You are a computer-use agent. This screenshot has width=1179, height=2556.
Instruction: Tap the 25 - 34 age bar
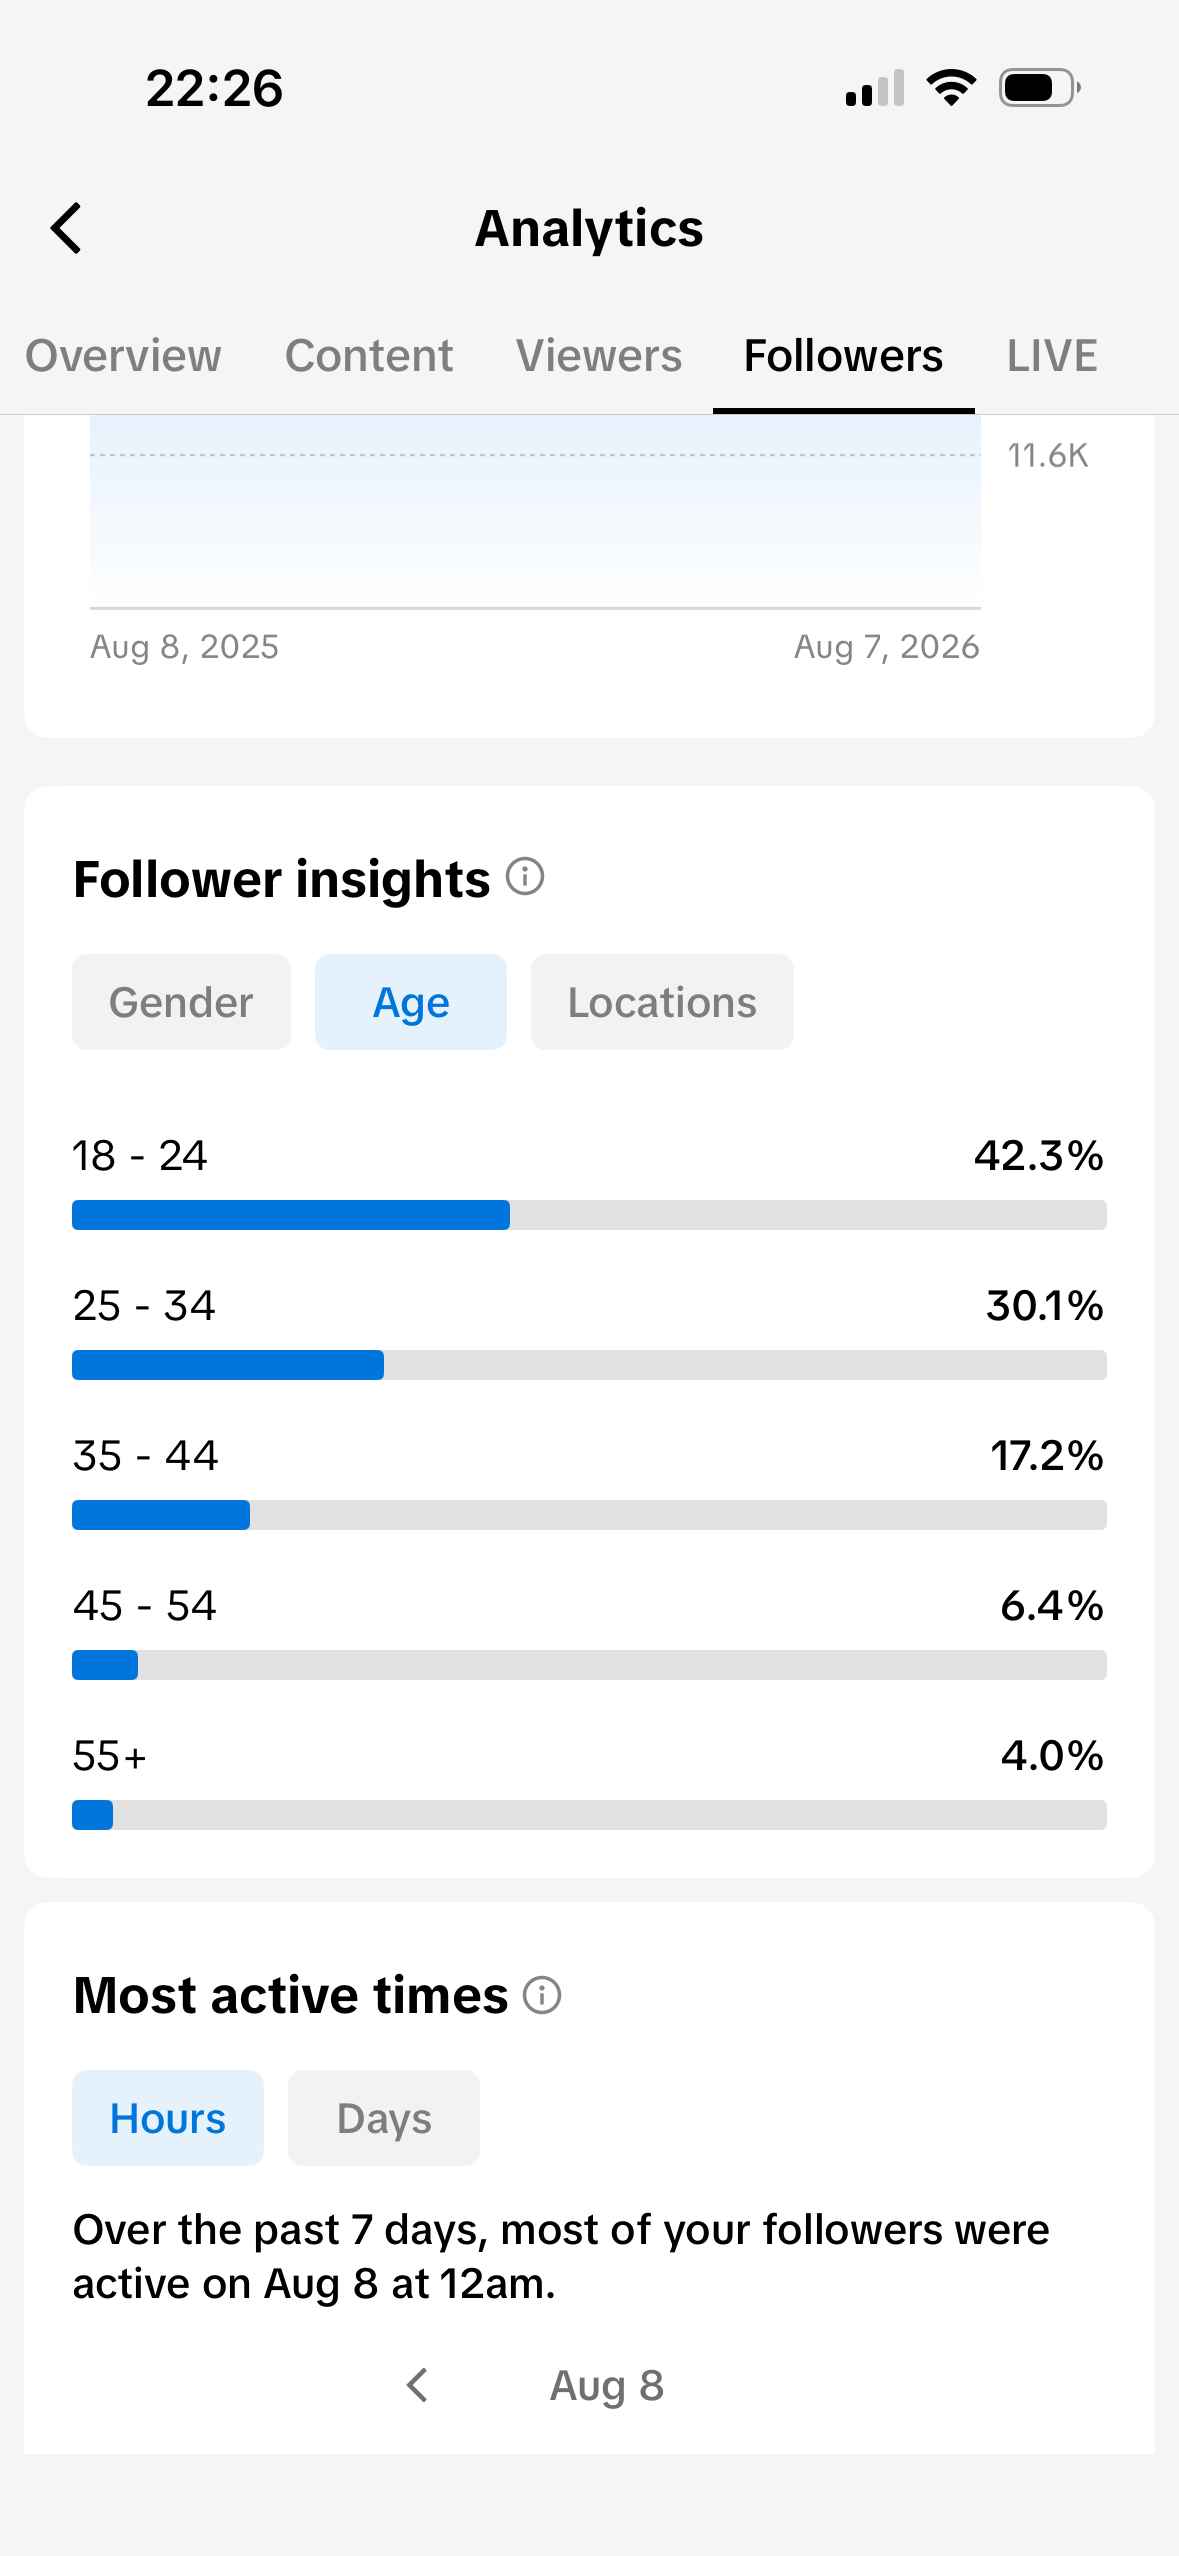[589, 1365]
